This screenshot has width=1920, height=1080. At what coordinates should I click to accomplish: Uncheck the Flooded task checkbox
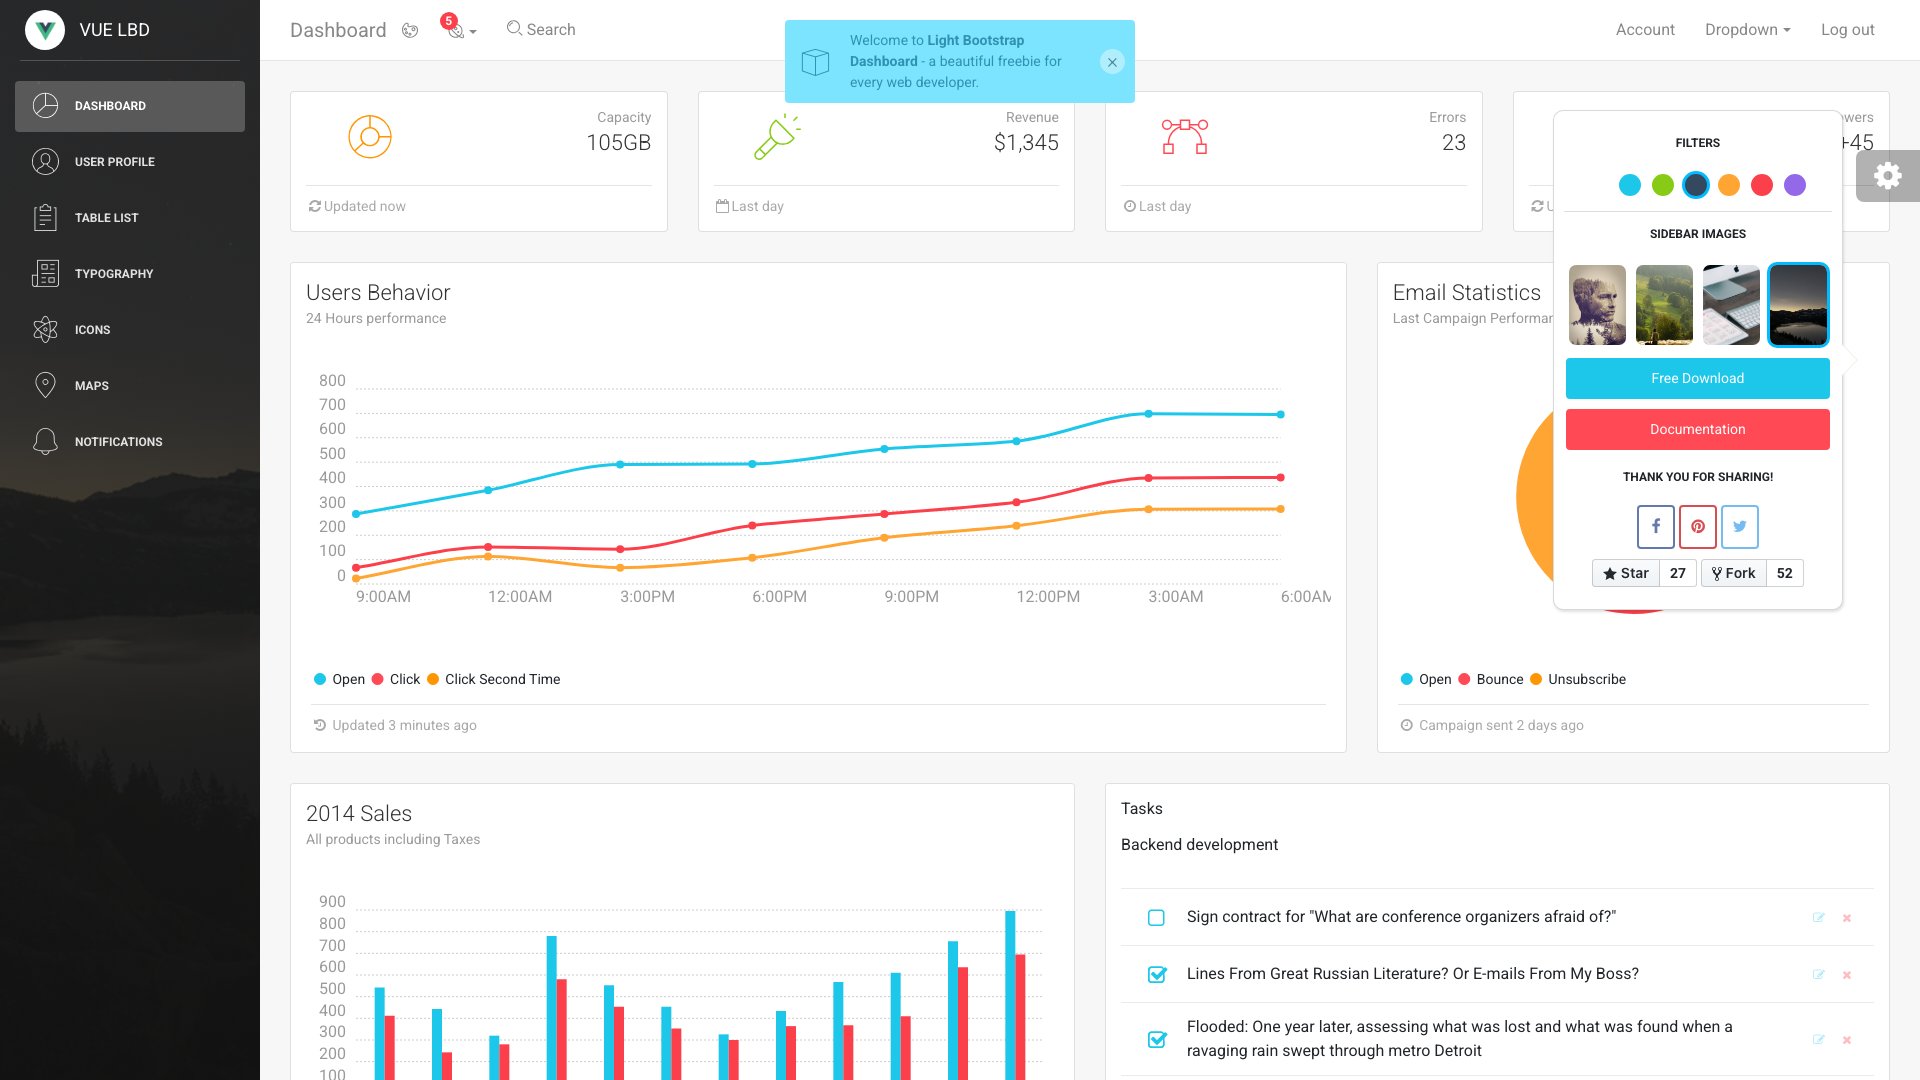coord(1157,1040)
